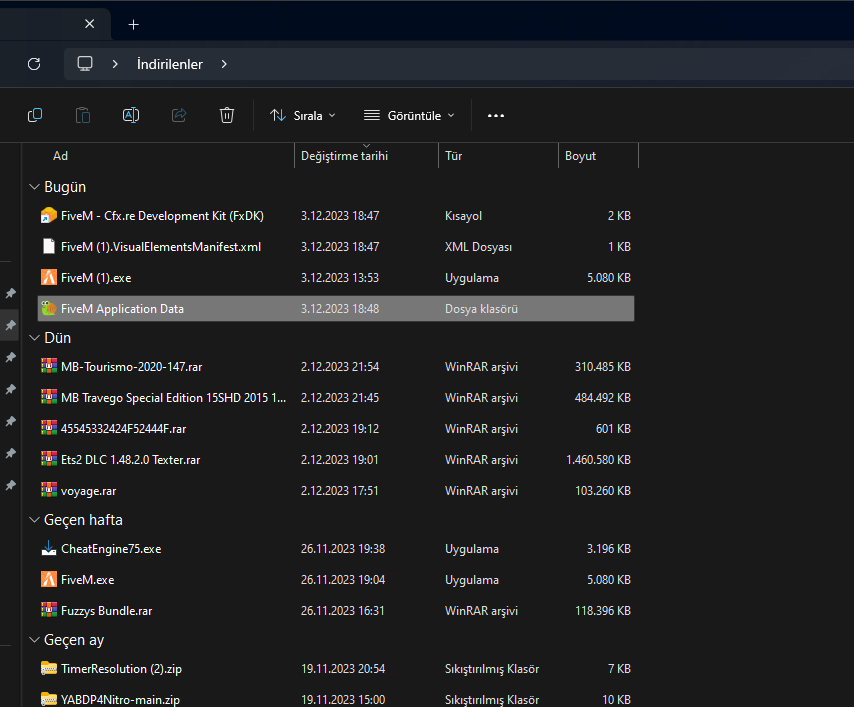Collapse the Dün group
The height and width of the screenshot is (707, 854).
(34, 338)
